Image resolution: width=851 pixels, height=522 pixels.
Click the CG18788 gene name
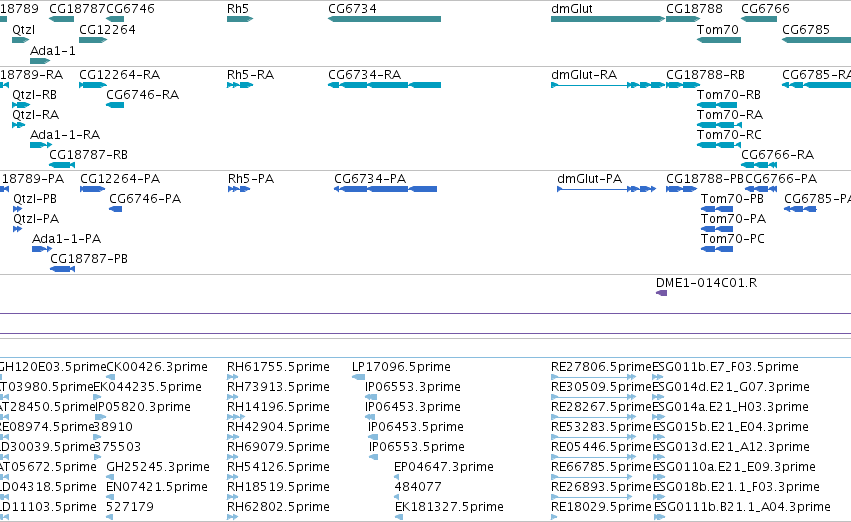pyautogui.click(x=694, y=9)
